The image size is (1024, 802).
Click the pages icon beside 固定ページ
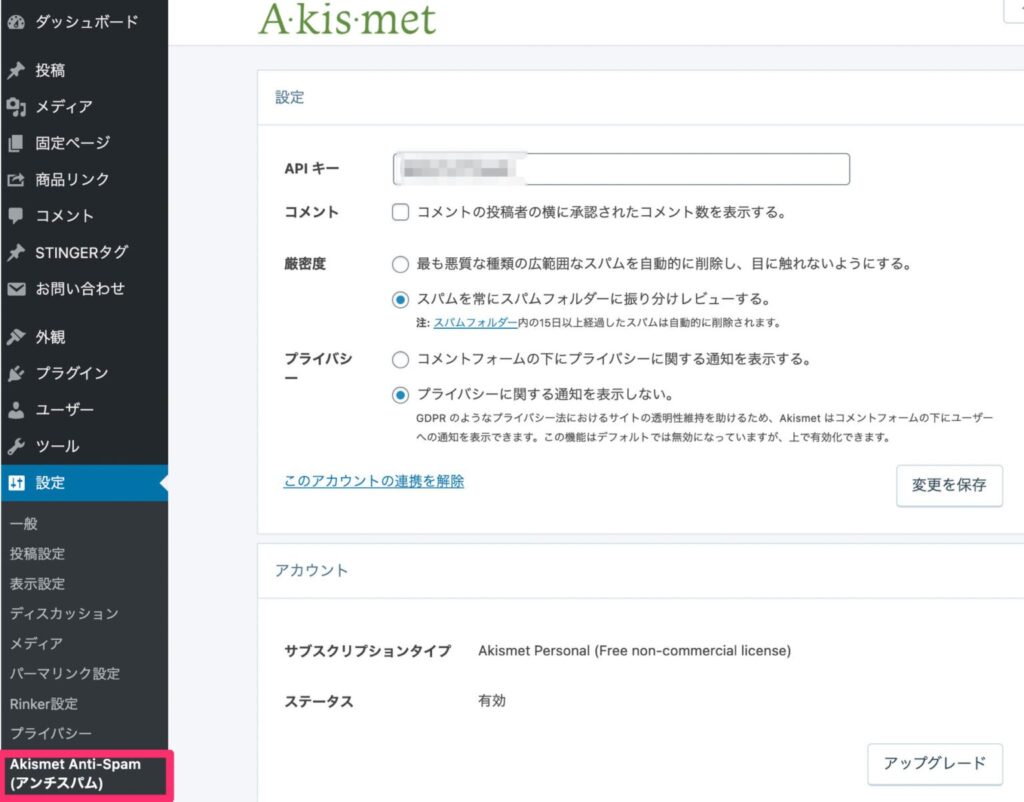pyautogui.click(x=16, y=143)
